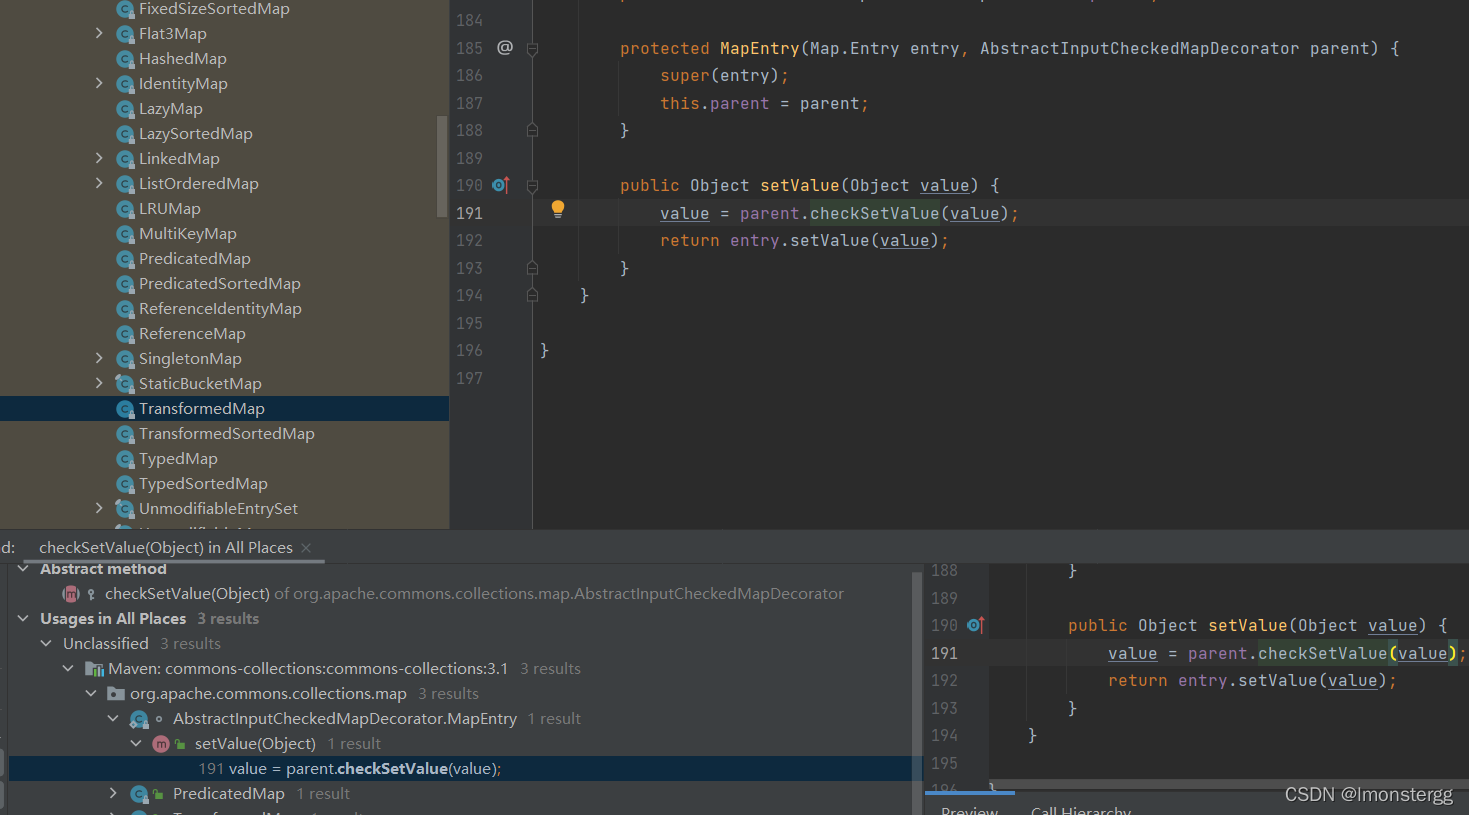Viewport: 1469px width, 815px height.
Task: Toggle the code fold marker on line 190
Action: [x=532, y=186]
